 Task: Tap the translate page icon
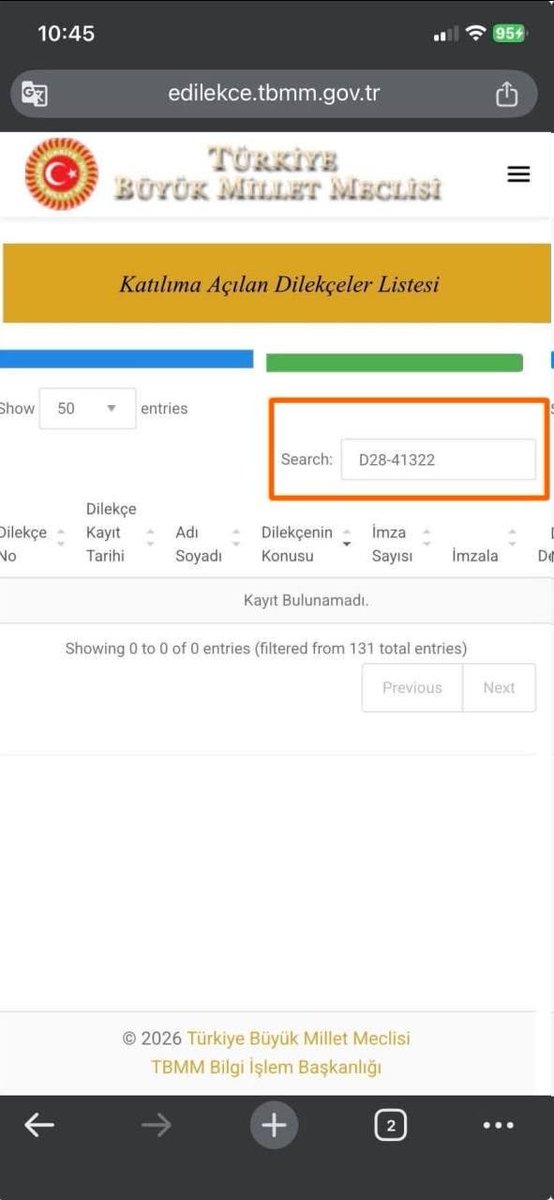tap(35, 95)
